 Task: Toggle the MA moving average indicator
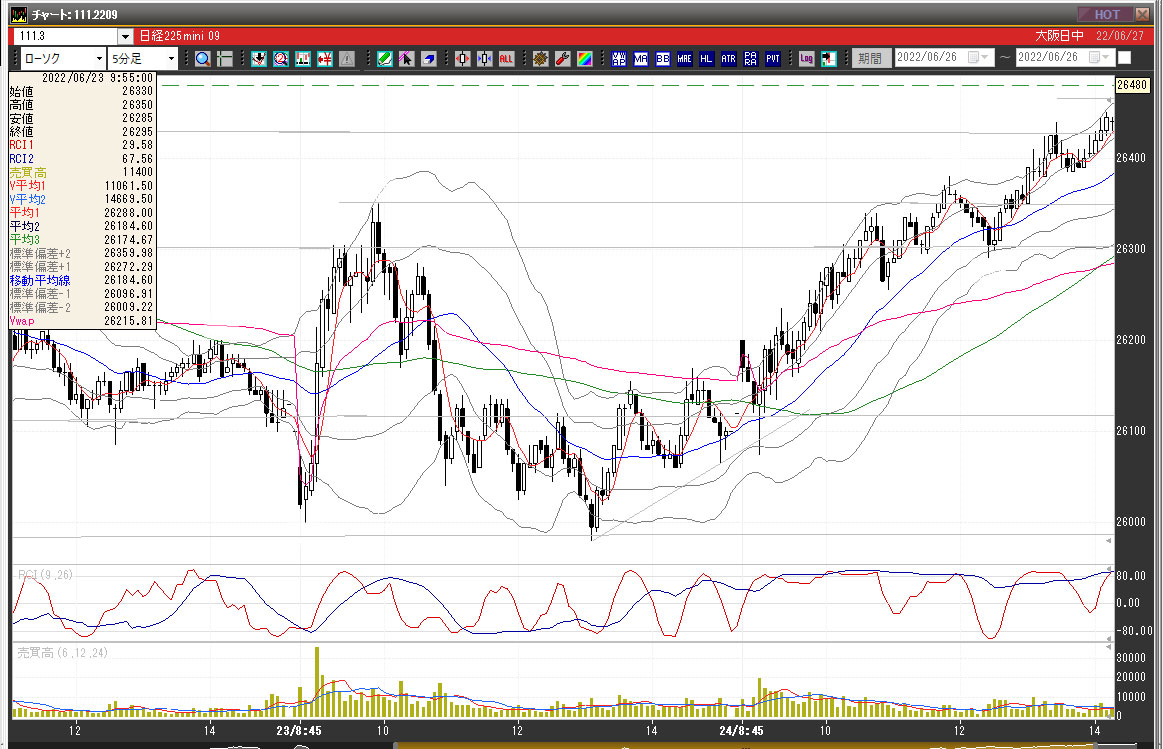click(x=641, y=59)
